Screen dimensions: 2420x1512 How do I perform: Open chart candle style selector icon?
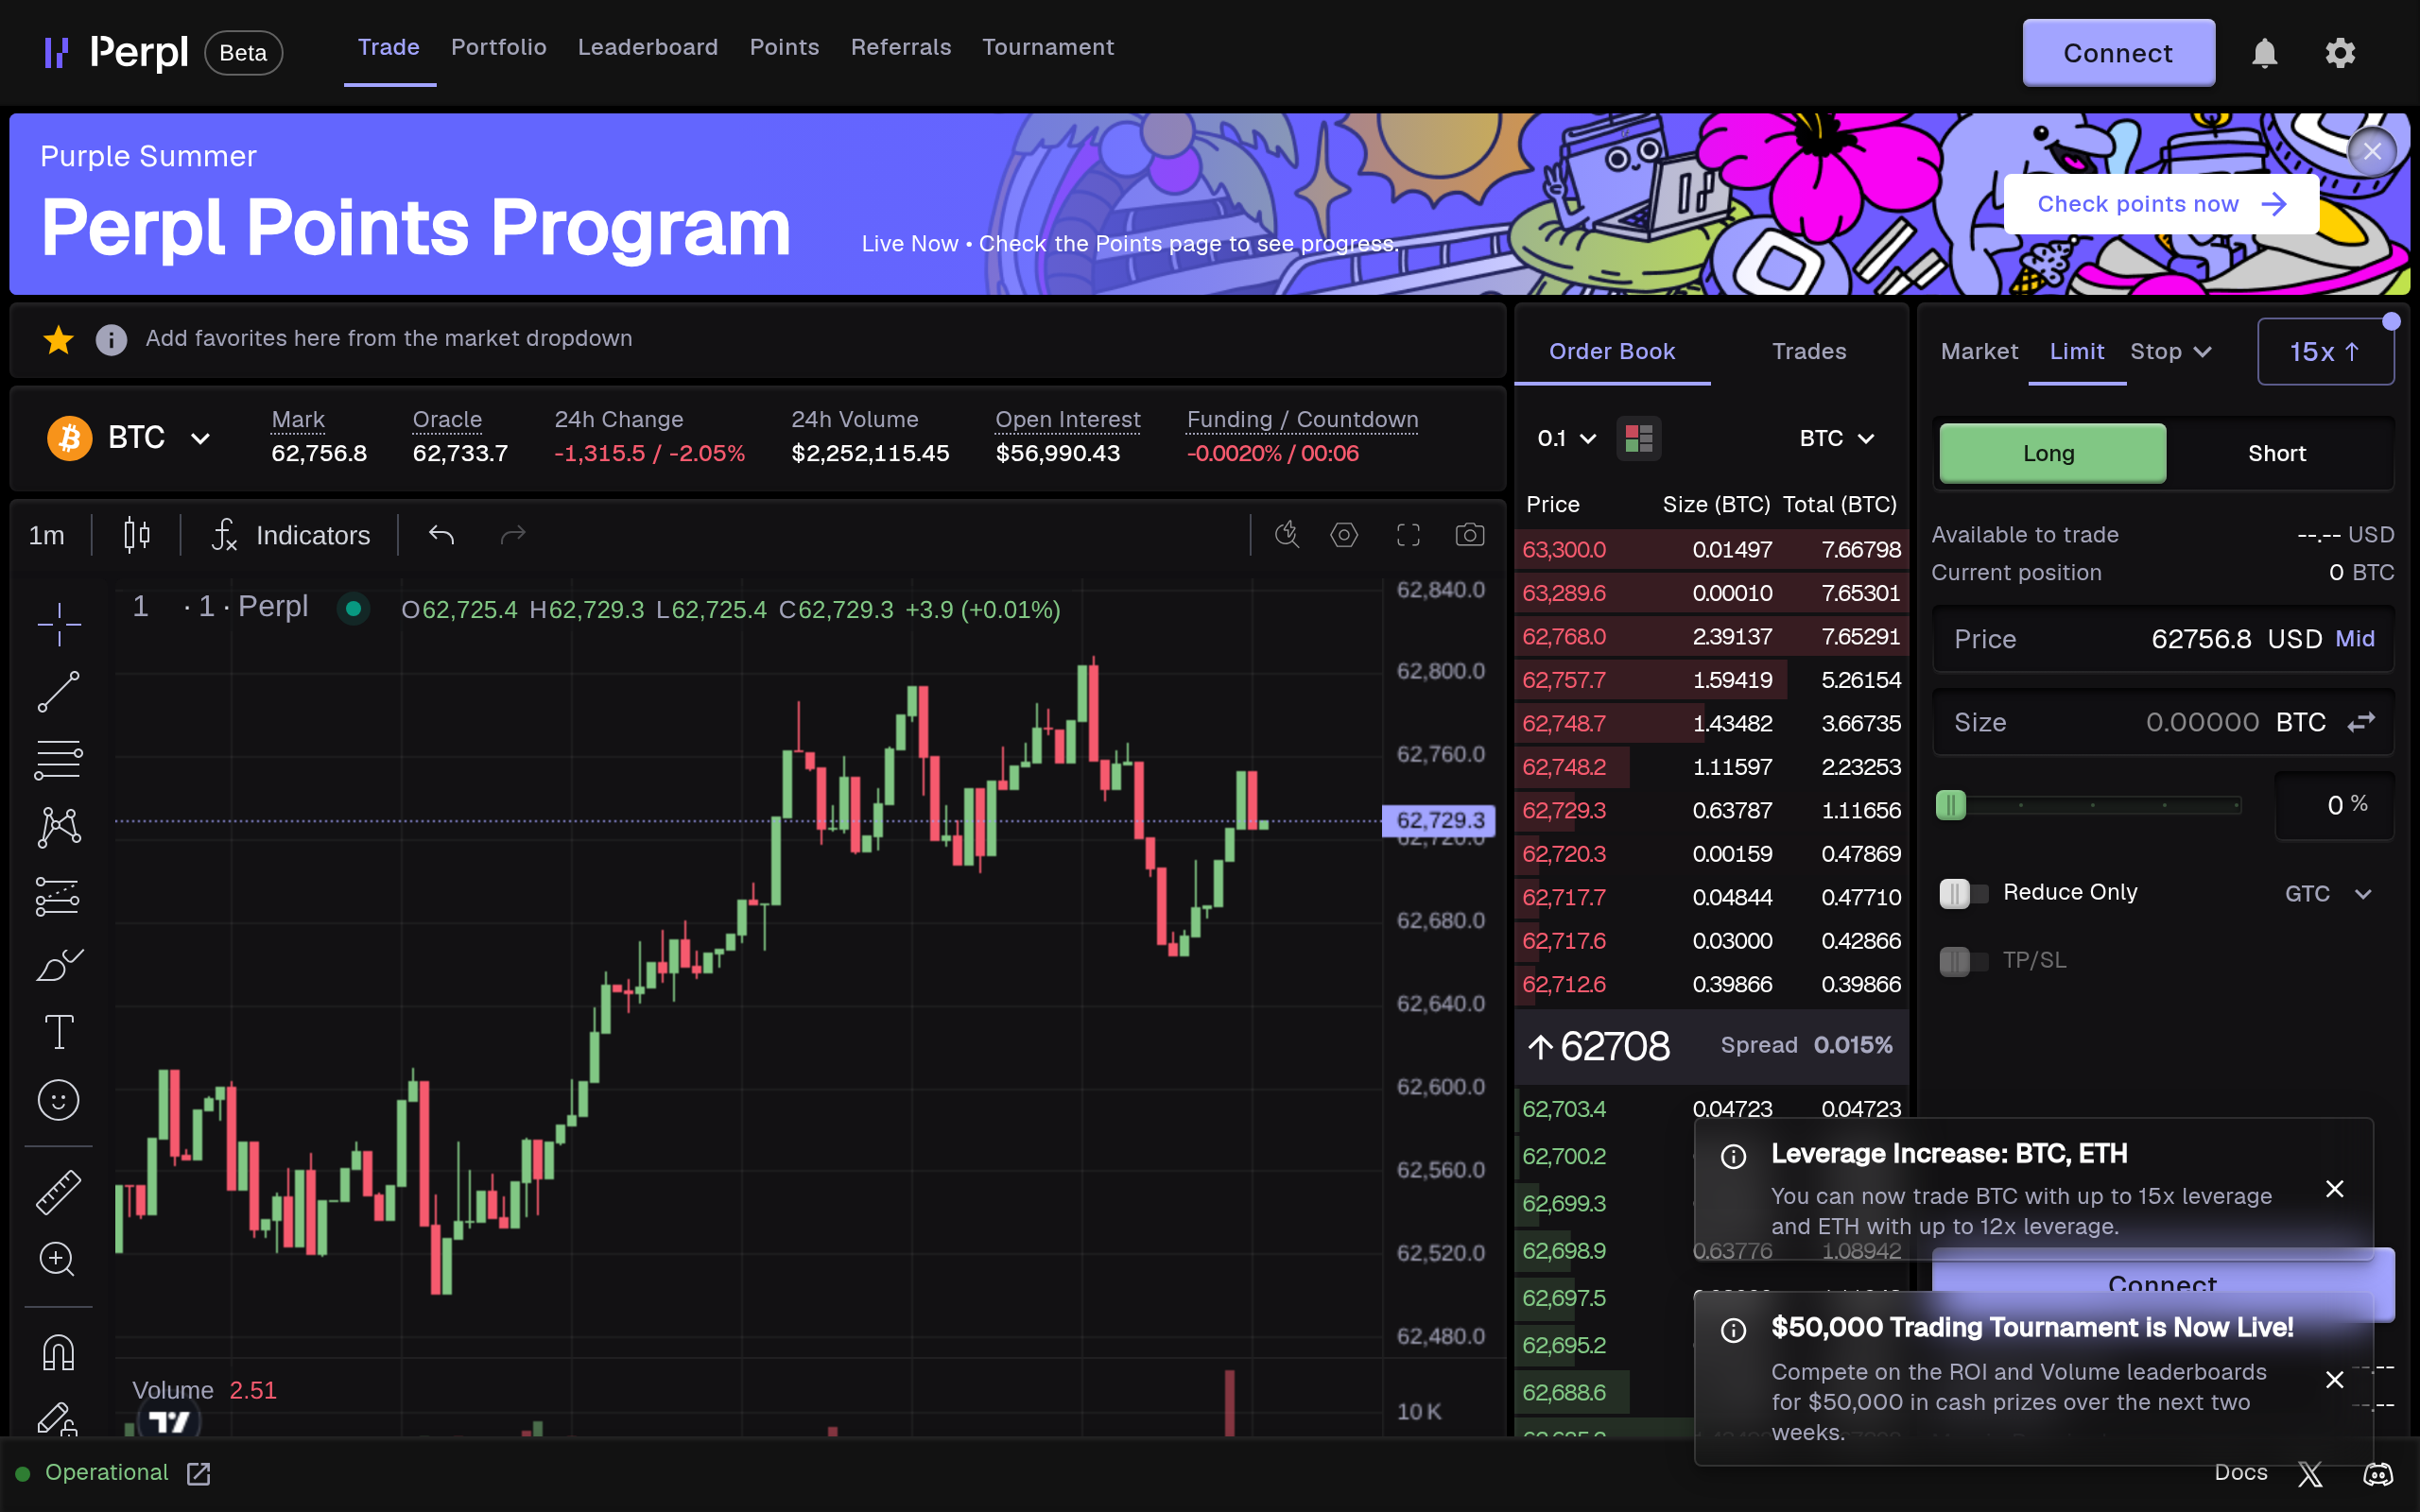click(x=137, y=535)
